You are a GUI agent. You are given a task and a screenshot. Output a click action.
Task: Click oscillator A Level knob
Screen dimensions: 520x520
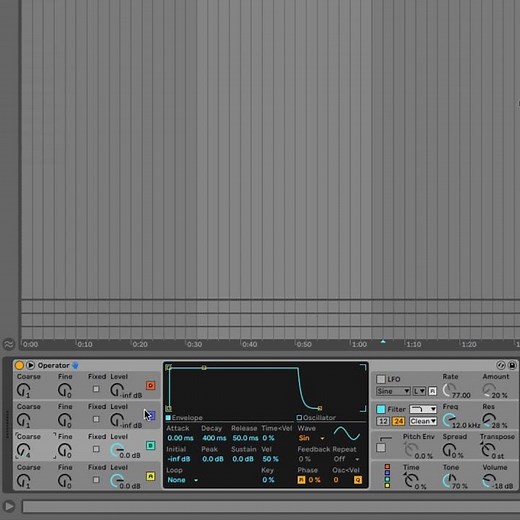click(117, 481)
